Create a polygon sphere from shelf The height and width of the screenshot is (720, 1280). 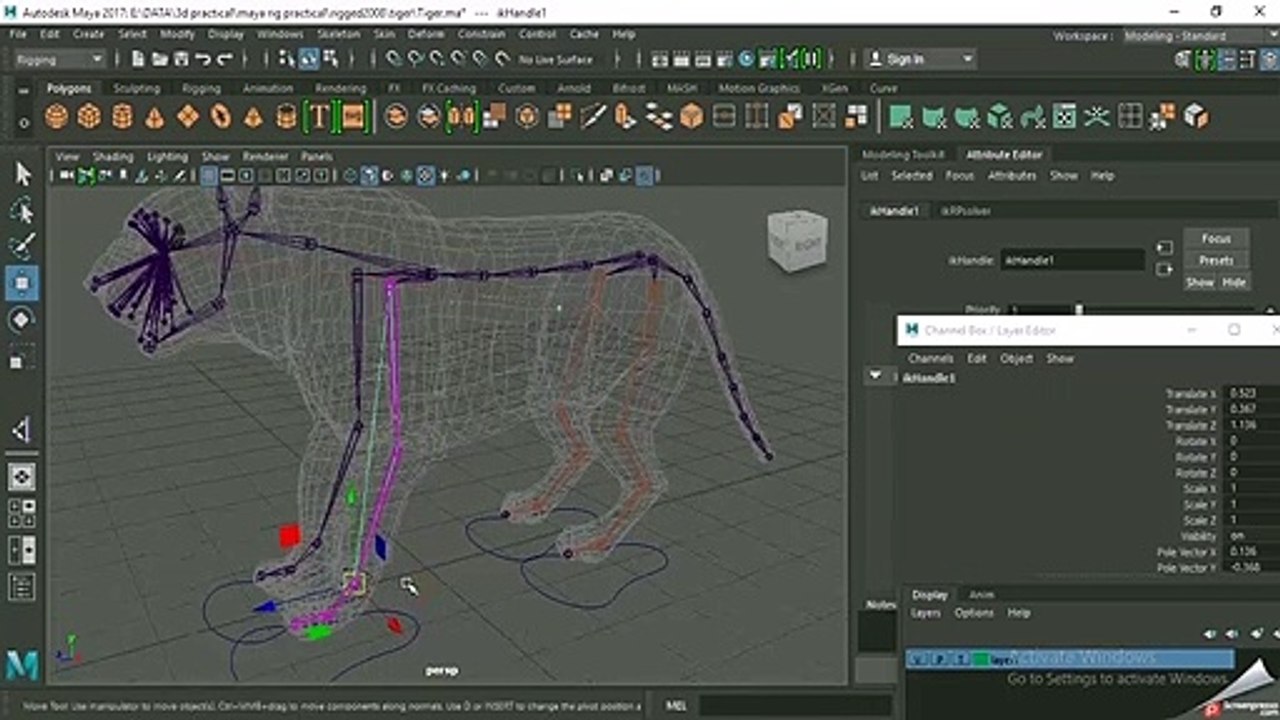pyautogui.click(x=57, y=117)
